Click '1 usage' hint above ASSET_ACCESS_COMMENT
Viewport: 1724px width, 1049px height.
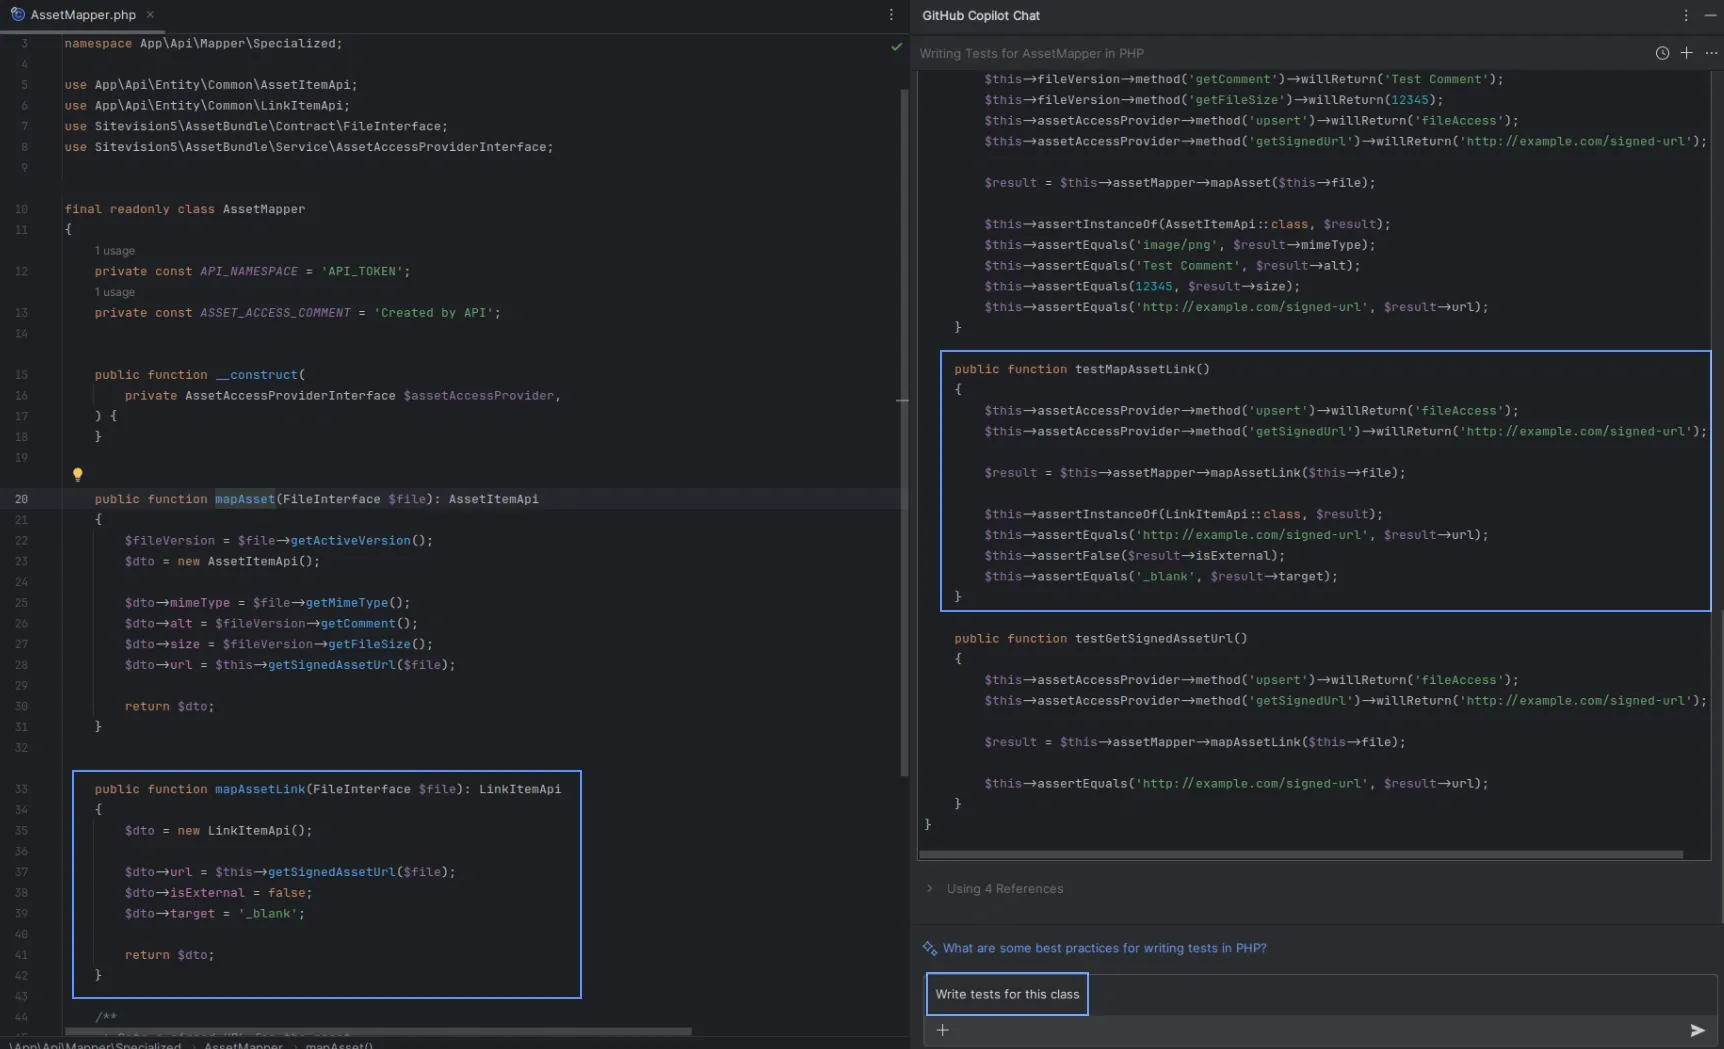(115, 292)
